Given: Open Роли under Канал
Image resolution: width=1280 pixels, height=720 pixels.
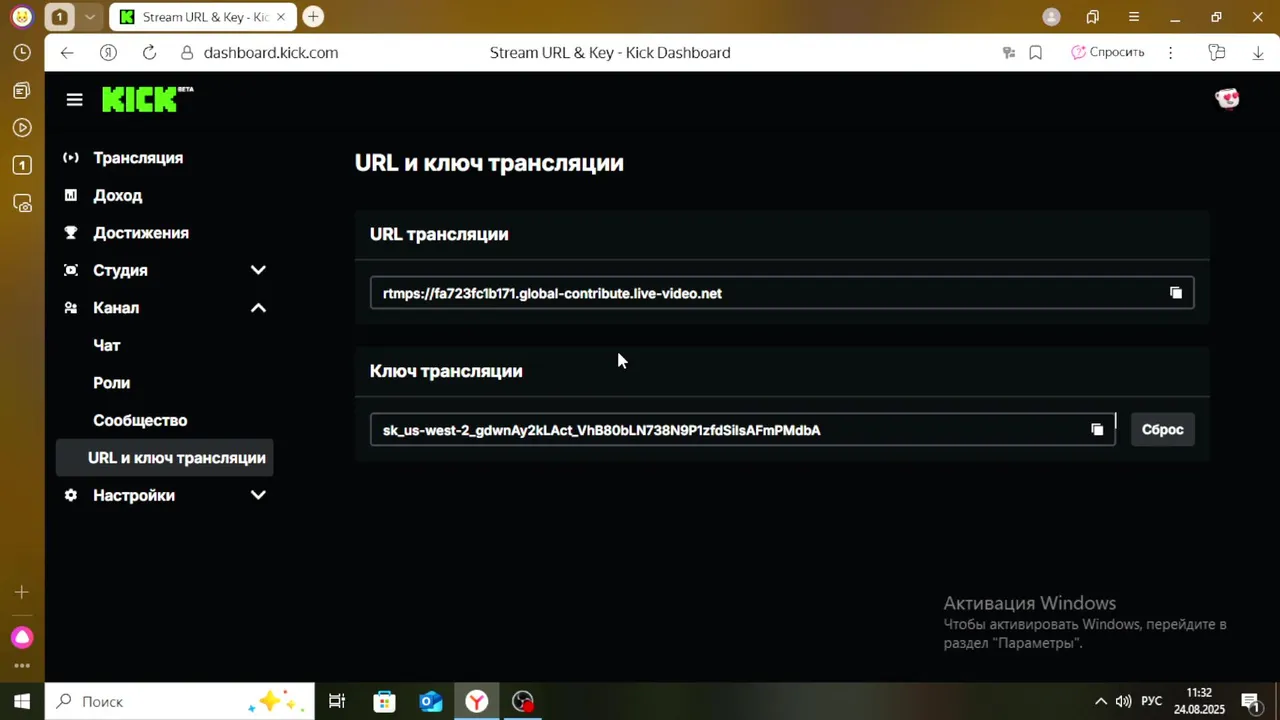Looking at the screenshot, I should (112, 383).
